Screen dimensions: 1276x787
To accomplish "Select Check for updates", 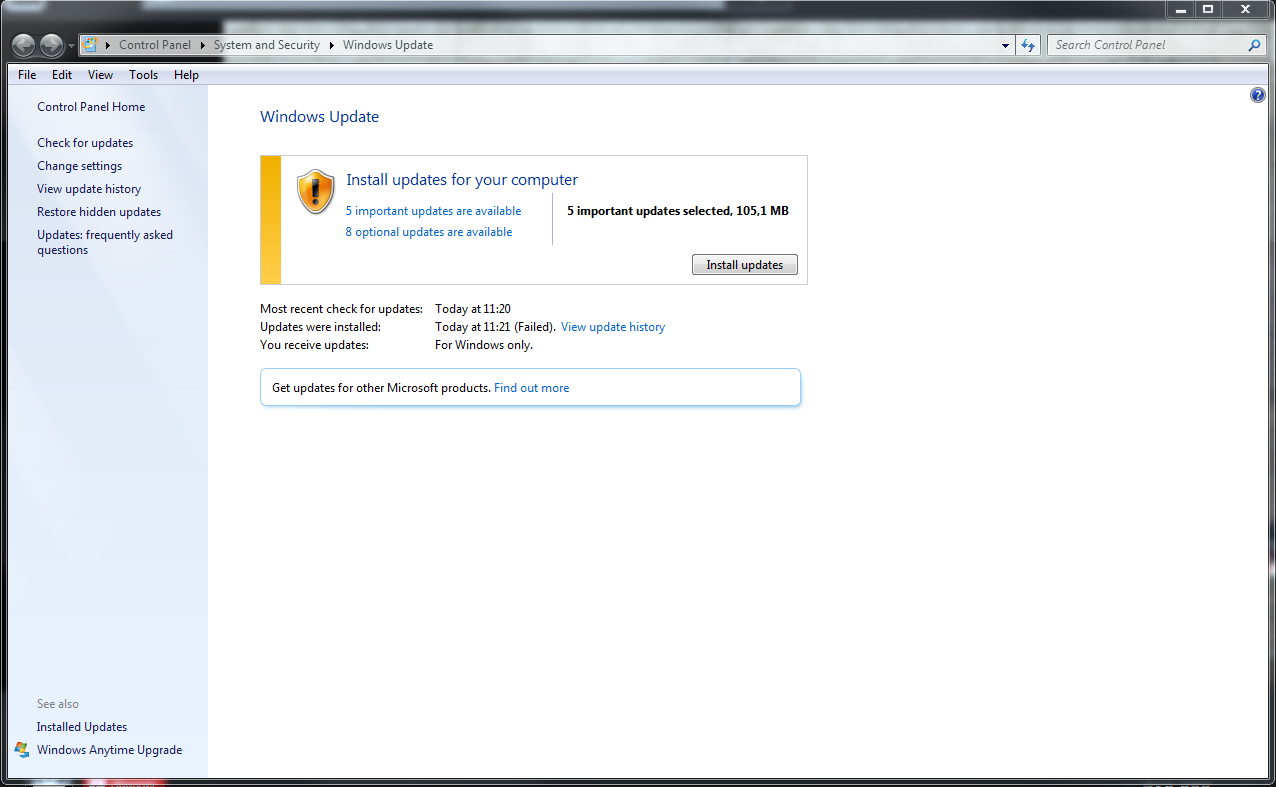I will tap(85, 143).
